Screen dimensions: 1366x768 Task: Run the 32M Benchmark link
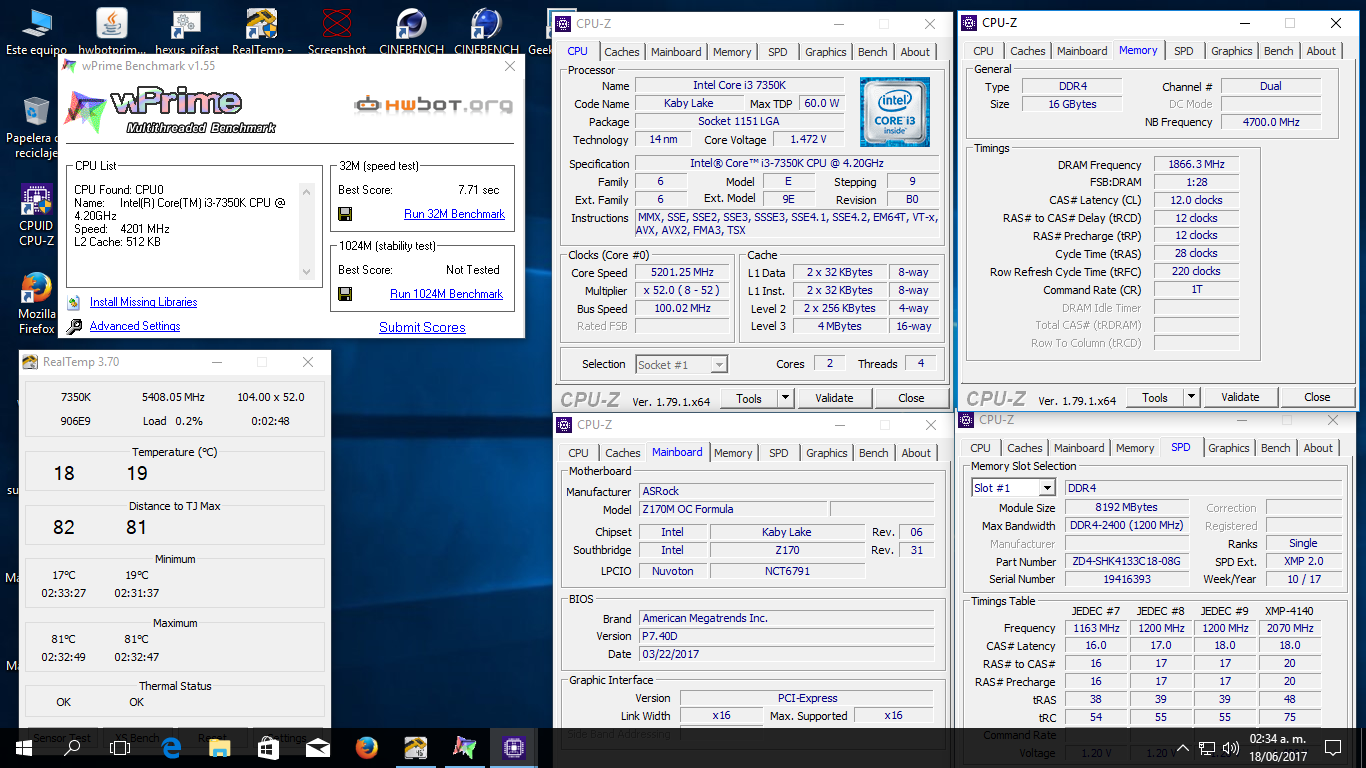(x=454, y=214)
